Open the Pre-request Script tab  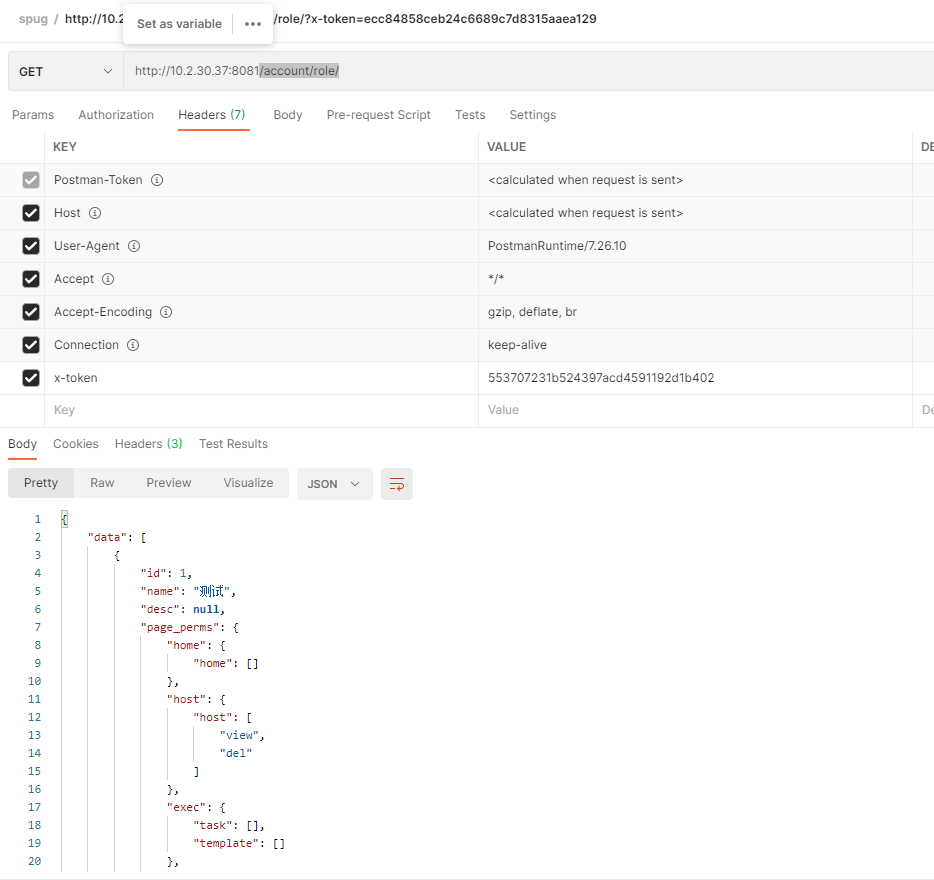tap(378, 115)
